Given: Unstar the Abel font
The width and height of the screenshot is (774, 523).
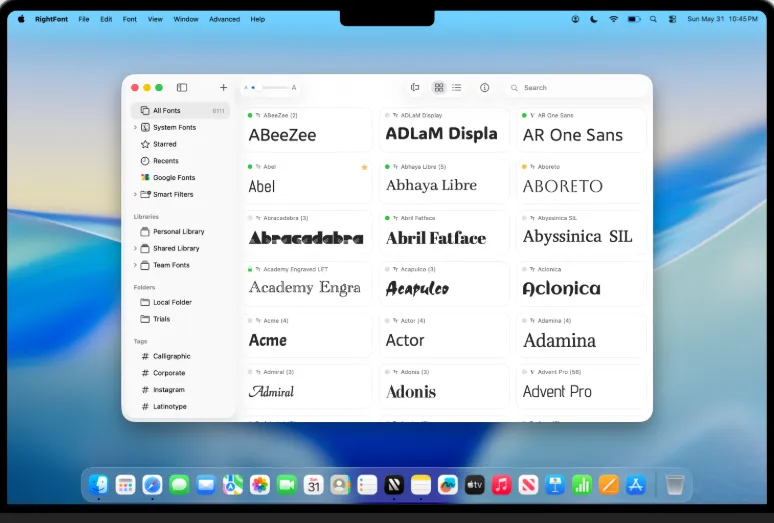Looking at the screenshot, I should (x=364, y=167).
